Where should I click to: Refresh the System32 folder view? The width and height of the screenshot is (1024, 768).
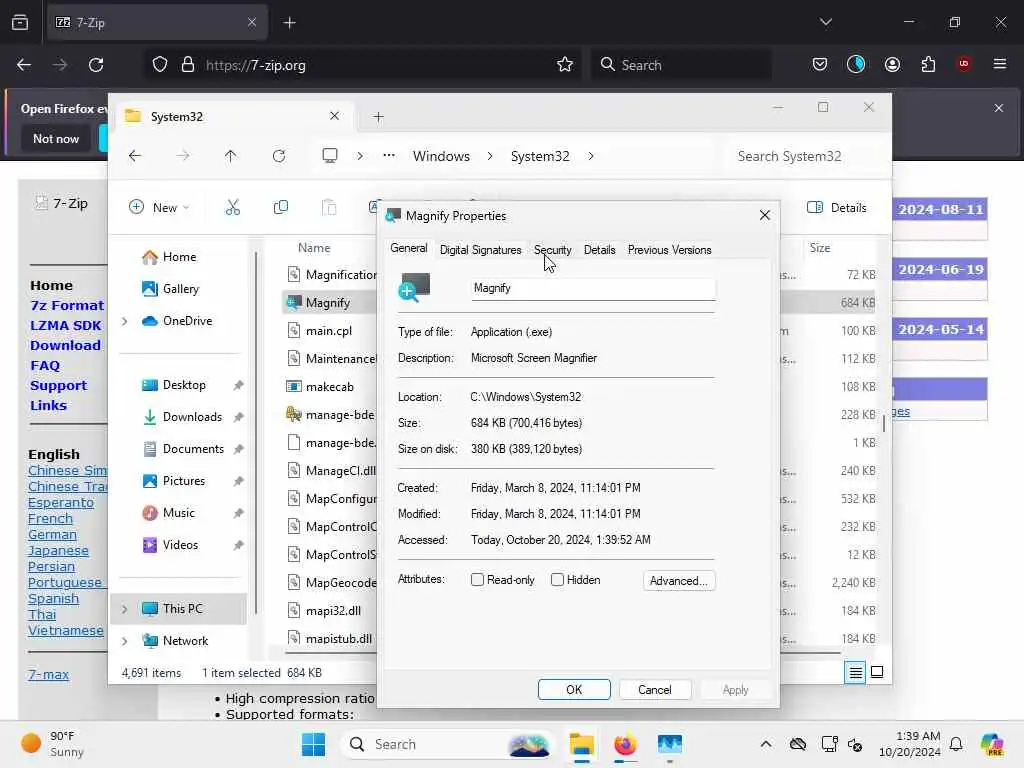click(279, 156)
